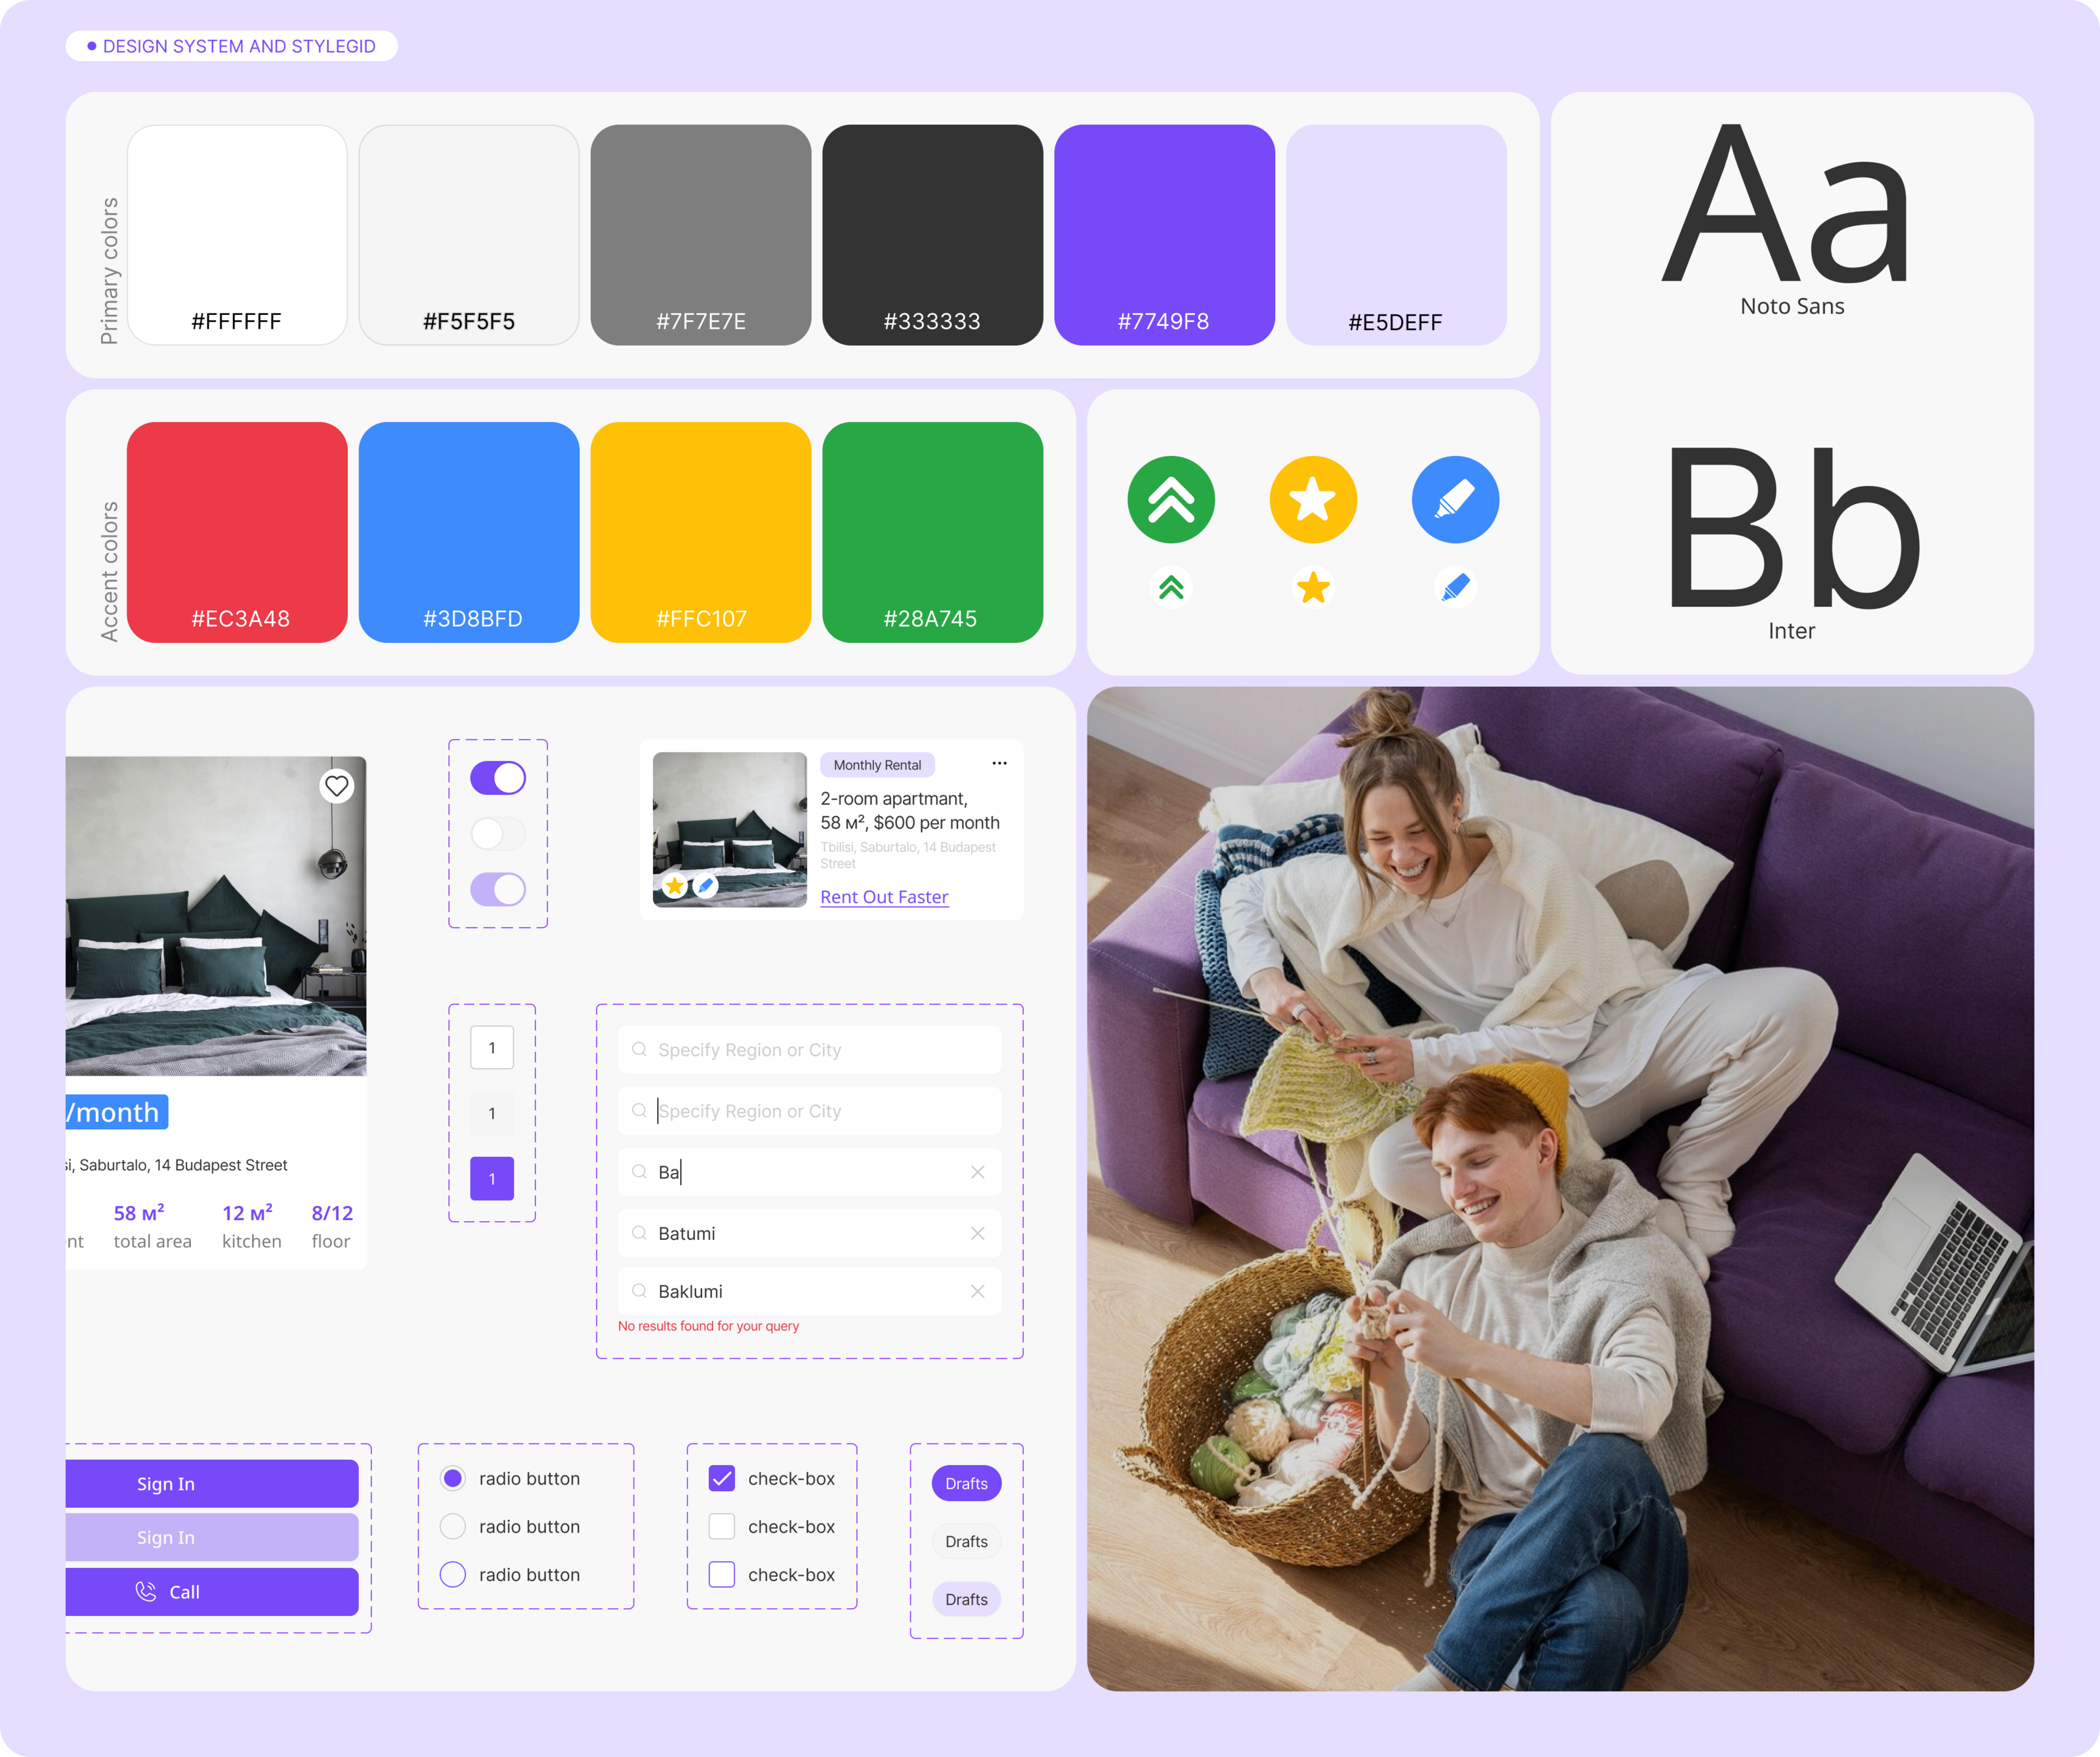This screenshot has width=2100, height=1757.
Task: Select the first filled radio button
Action: [453, 1478]
